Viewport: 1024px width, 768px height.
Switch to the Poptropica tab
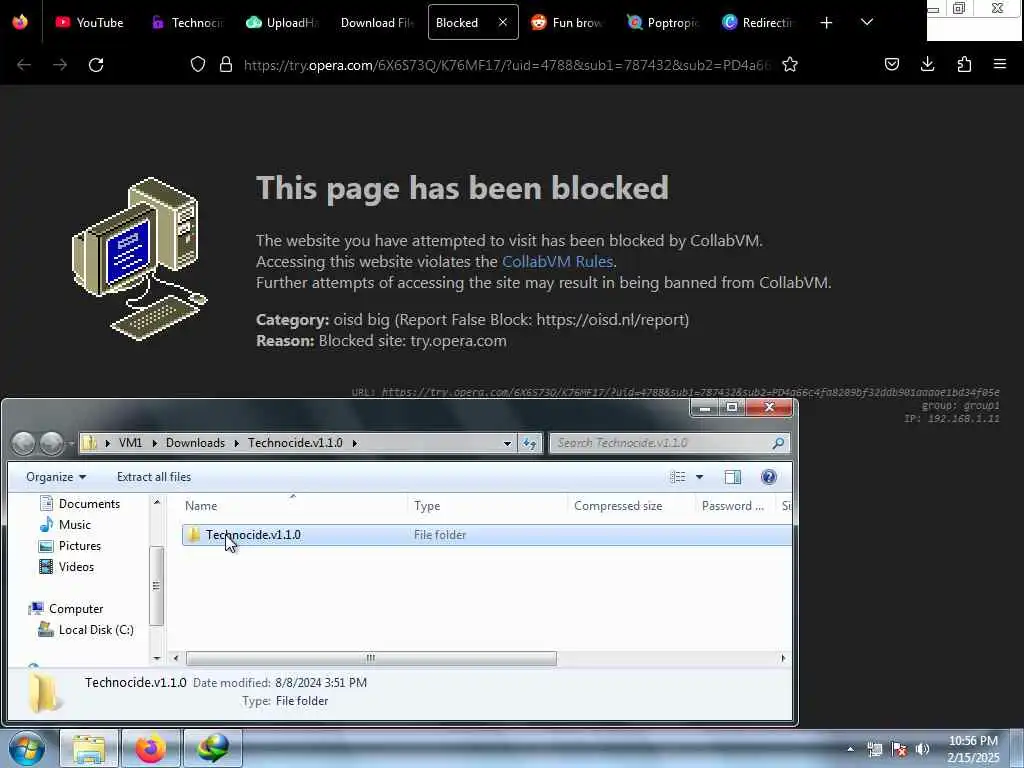(662, 22)
